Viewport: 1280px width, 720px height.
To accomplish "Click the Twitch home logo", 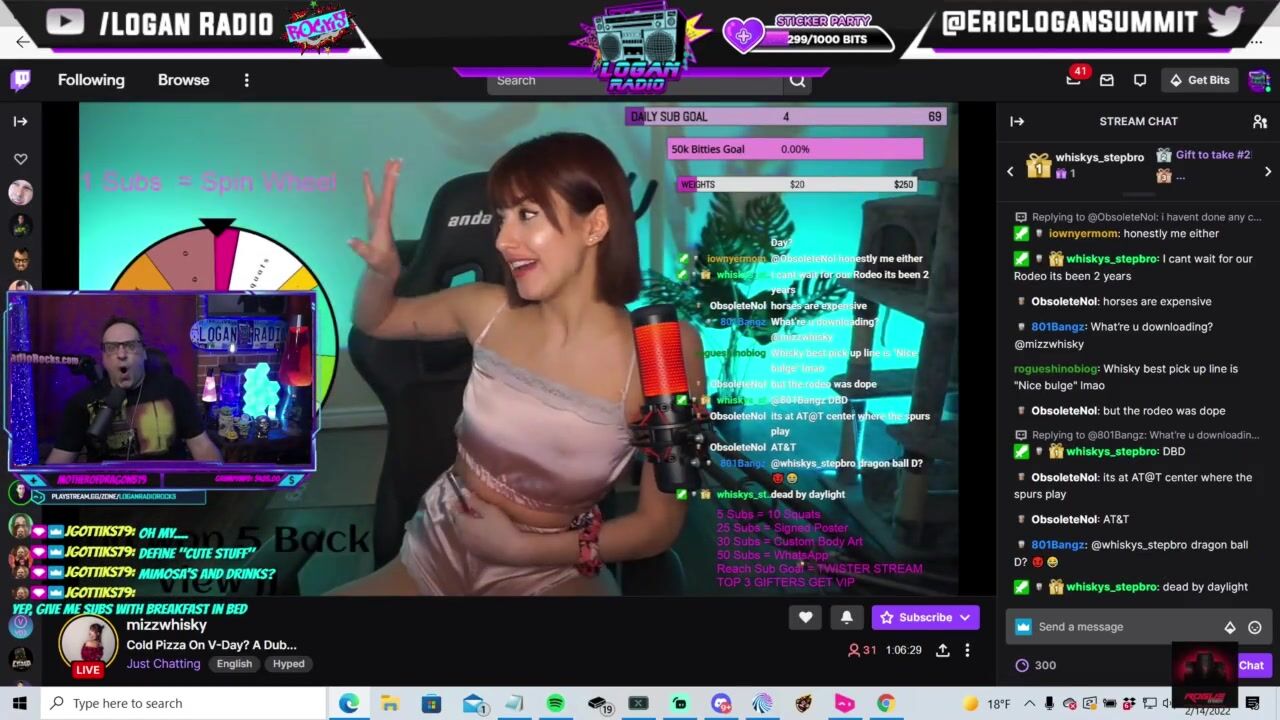I will (20, 80).
